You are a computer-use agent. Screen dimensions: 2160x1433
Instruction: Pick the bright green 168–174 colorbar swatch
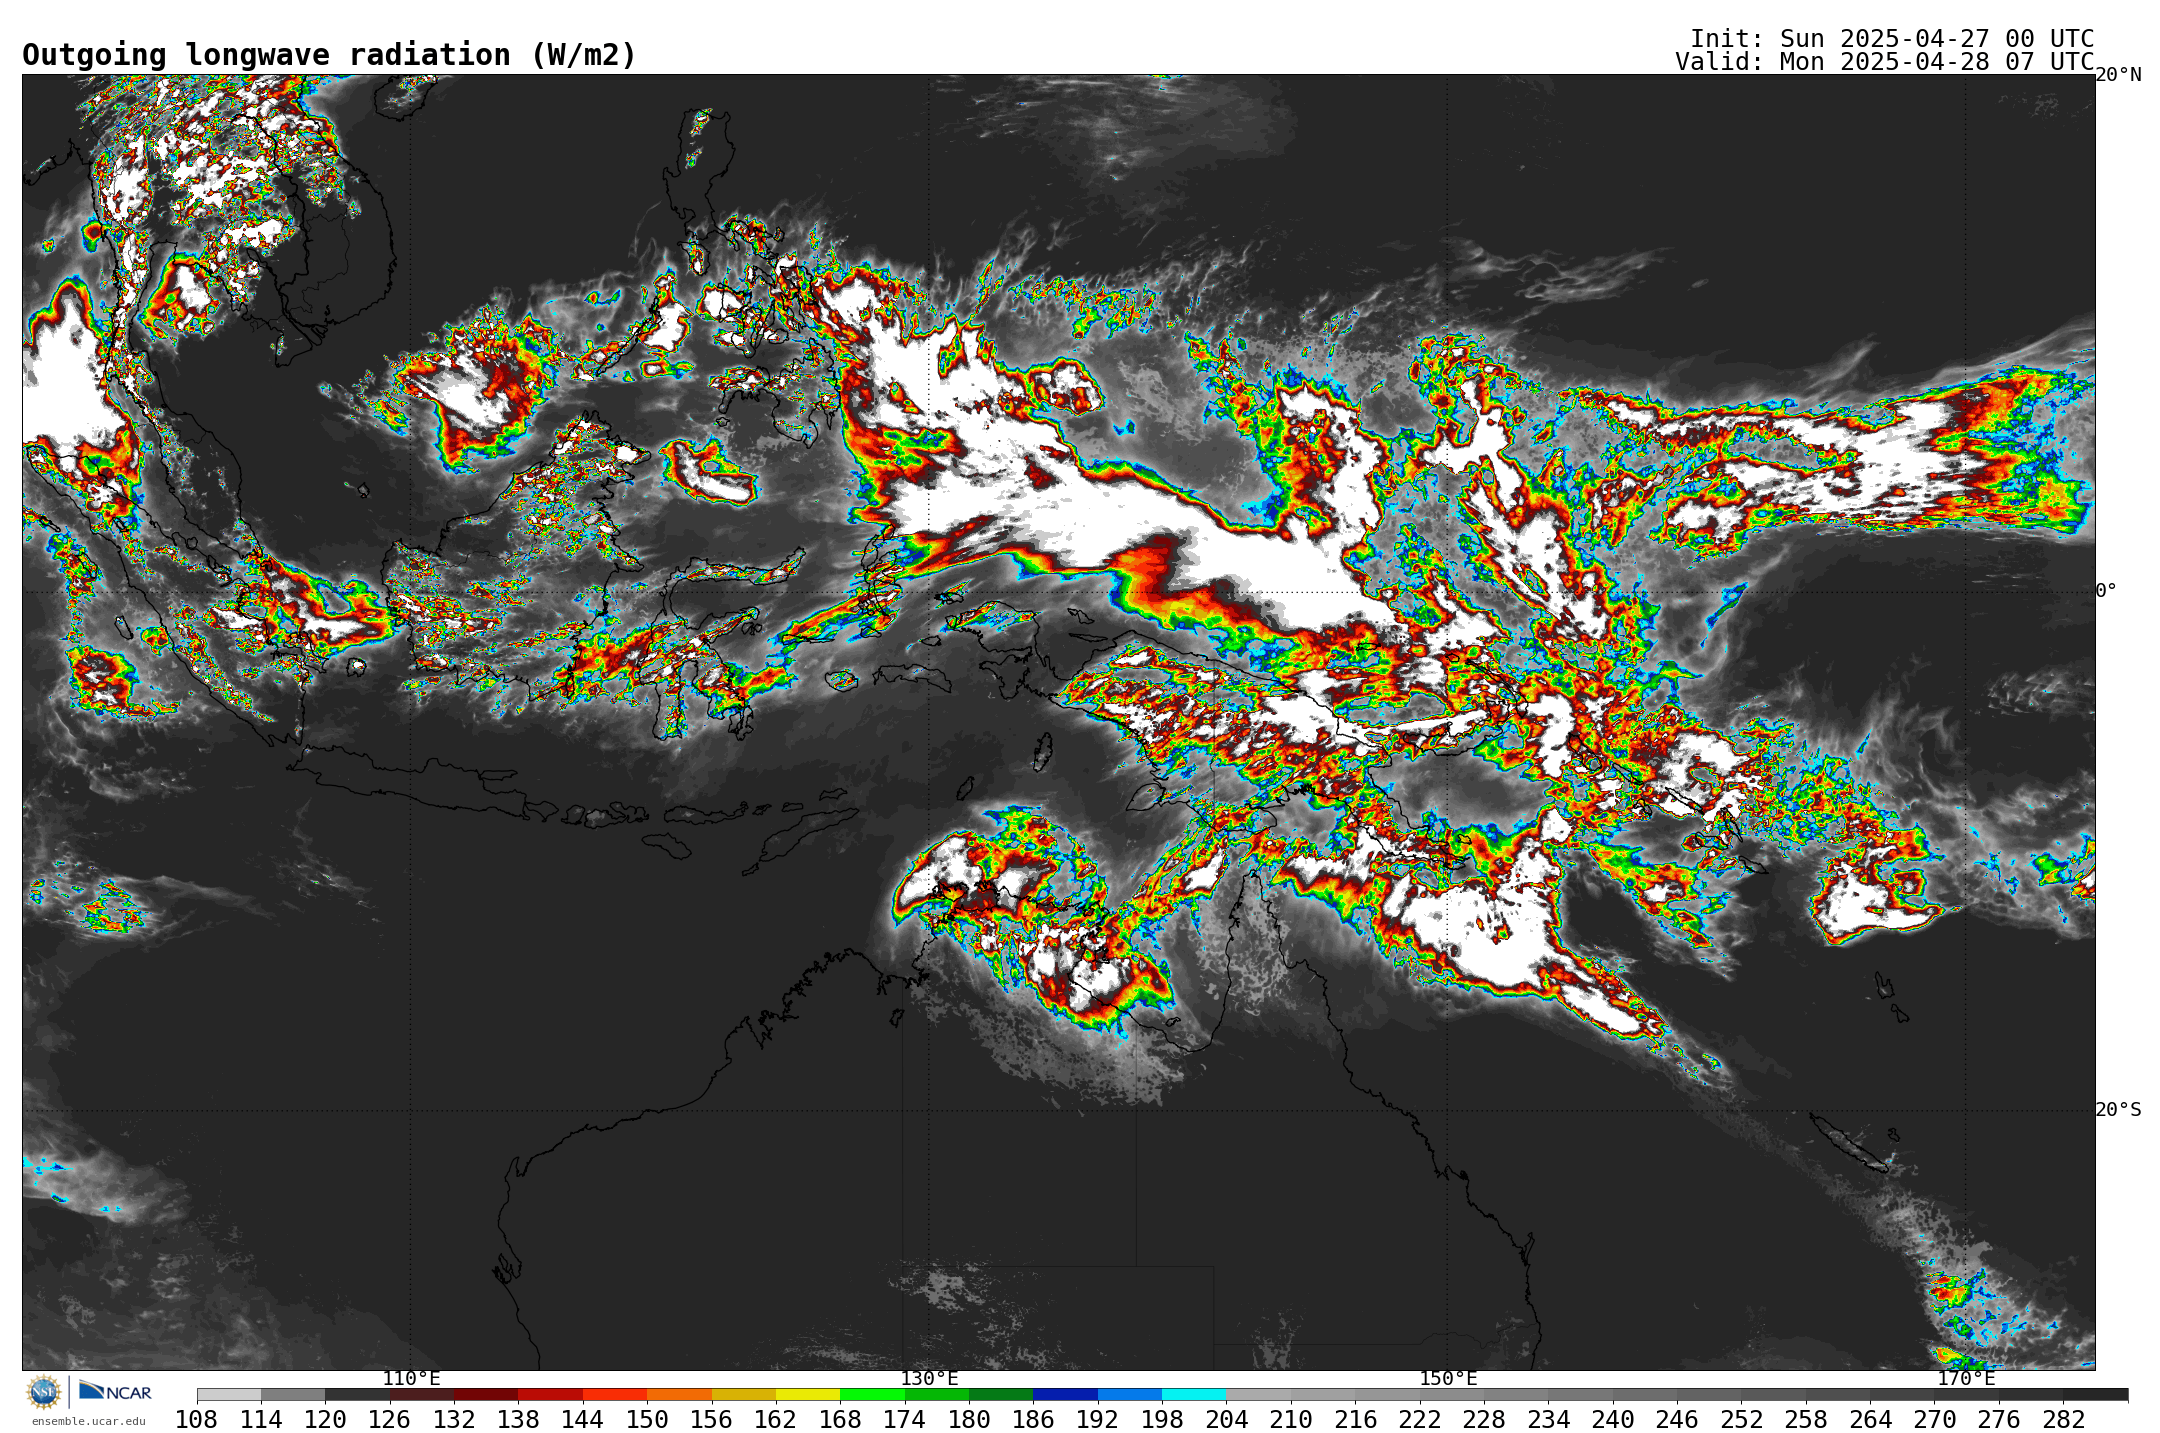[872, 1394]
